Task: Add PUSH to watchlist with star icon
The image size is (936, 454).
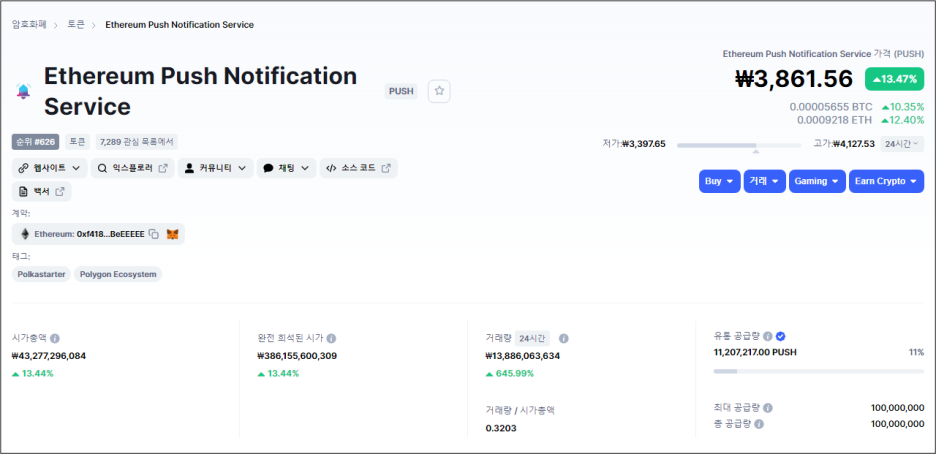Action: pyautogui.click(x=439, y=91)
